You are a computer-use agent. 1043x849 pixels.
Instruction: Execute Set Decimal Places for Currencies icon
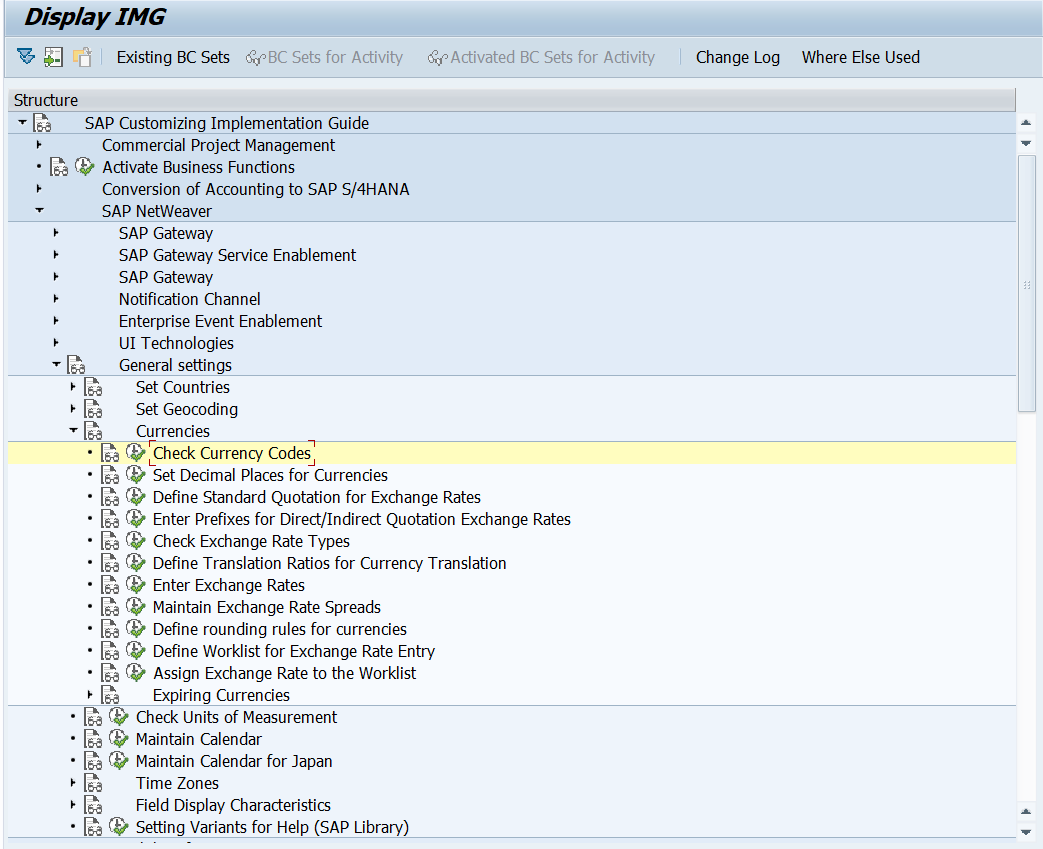click(x=136, y=474)
